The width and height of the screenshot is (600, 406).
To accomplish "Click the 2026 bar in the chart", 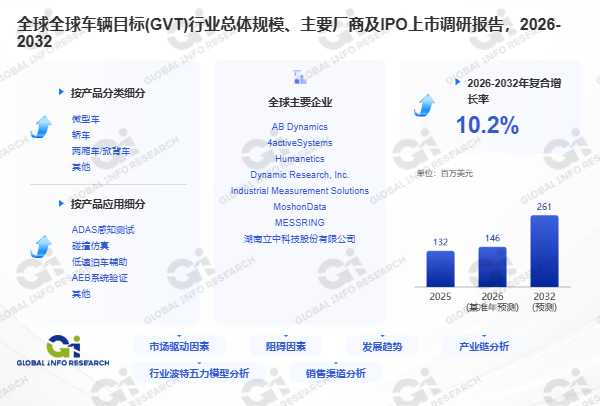I will point(492,267).
